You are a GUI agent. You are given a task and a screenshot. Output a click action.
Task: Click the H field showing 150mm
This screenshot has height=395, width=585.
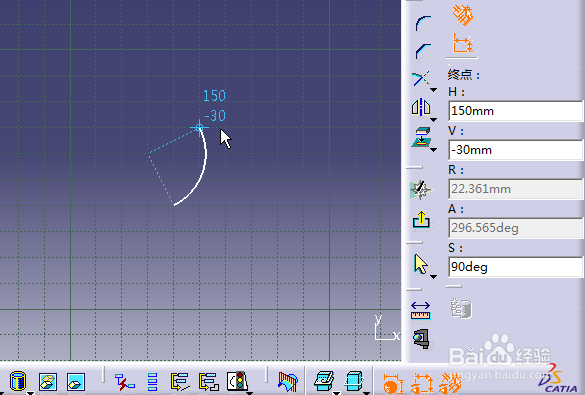515,111
